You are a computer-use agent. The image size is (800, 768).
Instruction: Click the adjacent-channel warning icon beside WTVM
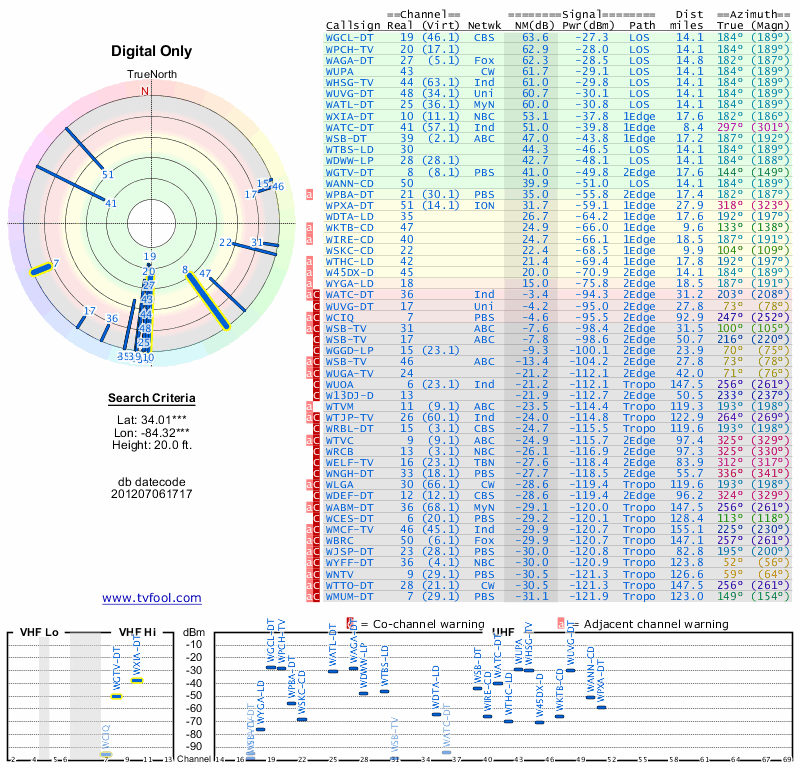point(310,406)
